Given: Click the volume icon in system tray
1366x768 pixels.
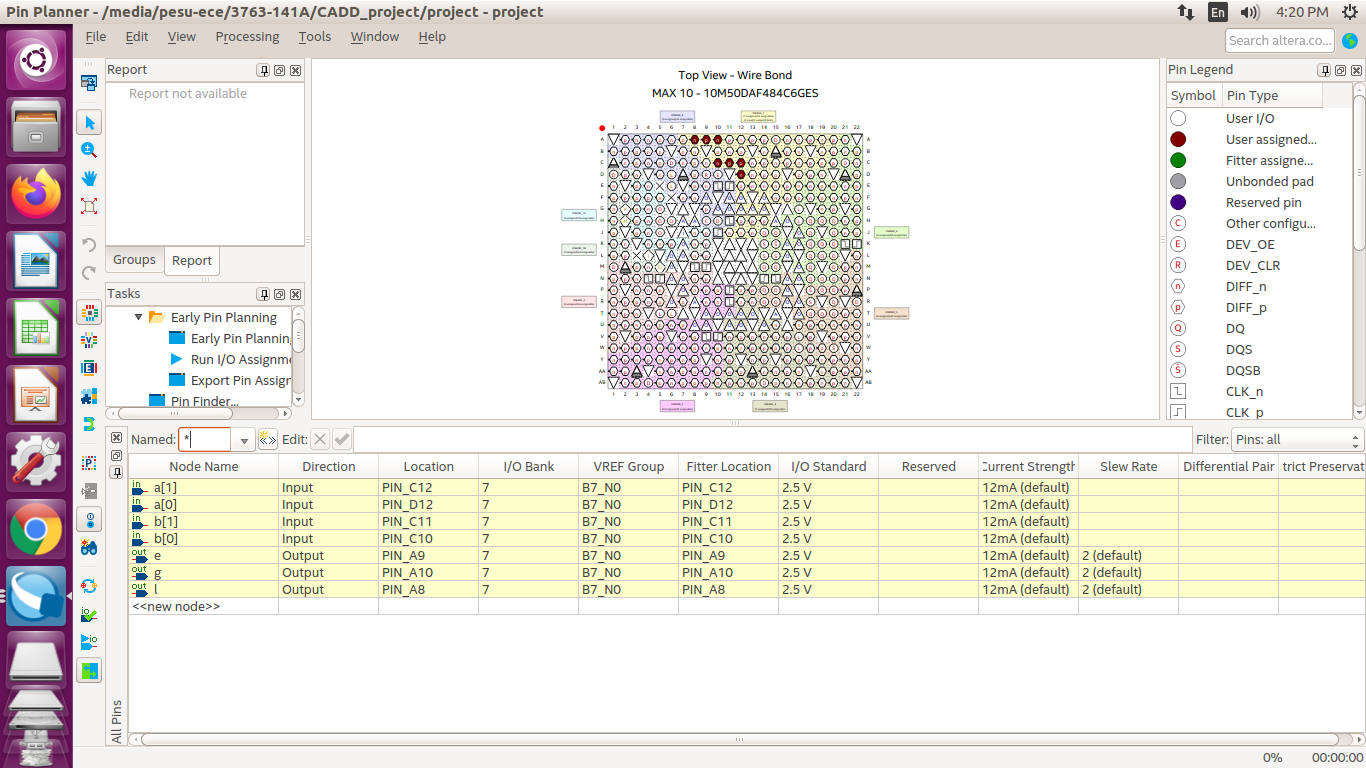Looking at the screenshot, I should point(1250,12).
